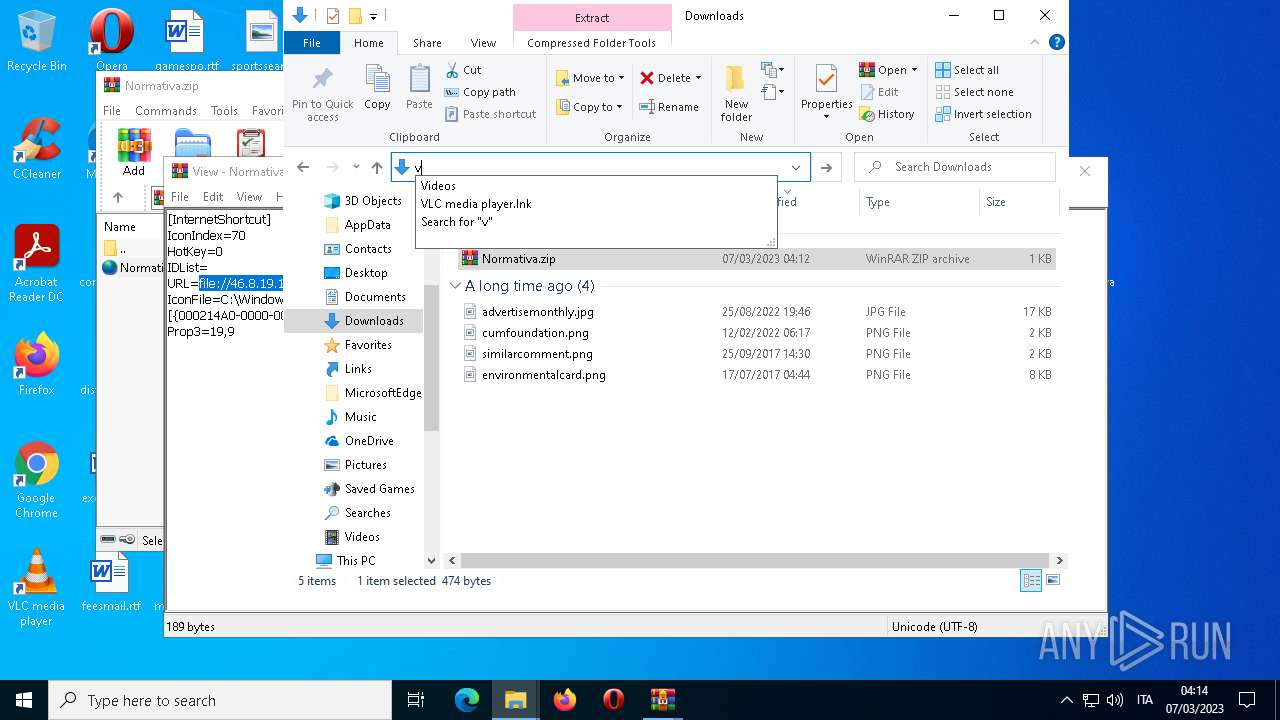Click the Rename button

click(669, 107)
